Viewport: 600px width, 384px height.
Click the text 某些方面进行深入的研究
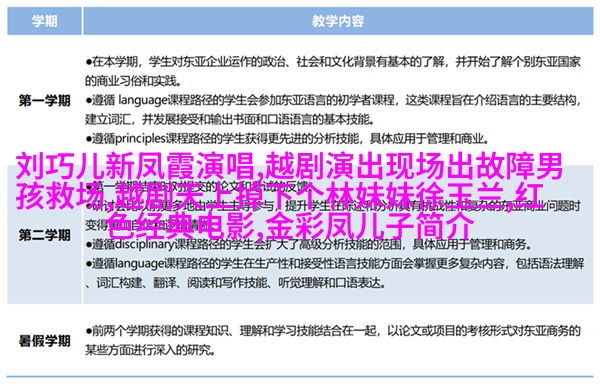[x=148, y=350]
